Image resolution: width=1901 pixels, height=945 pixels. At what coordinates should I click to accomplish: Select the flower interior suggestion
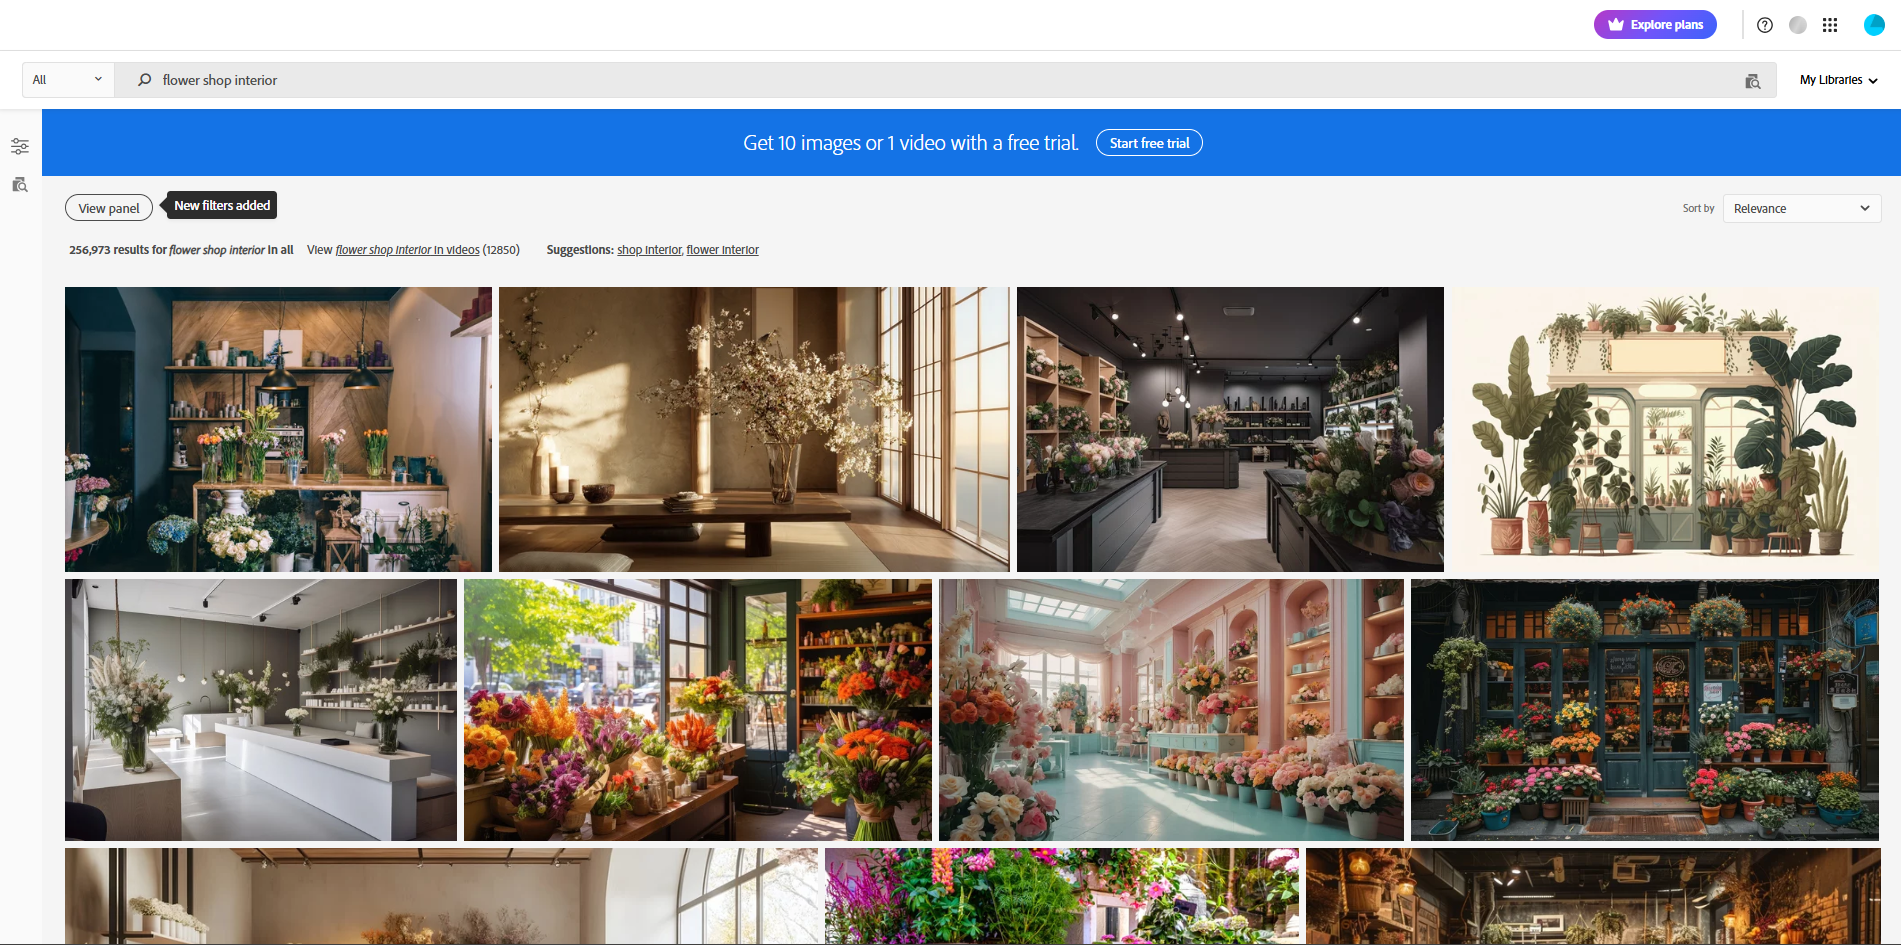tap(722, 249)
